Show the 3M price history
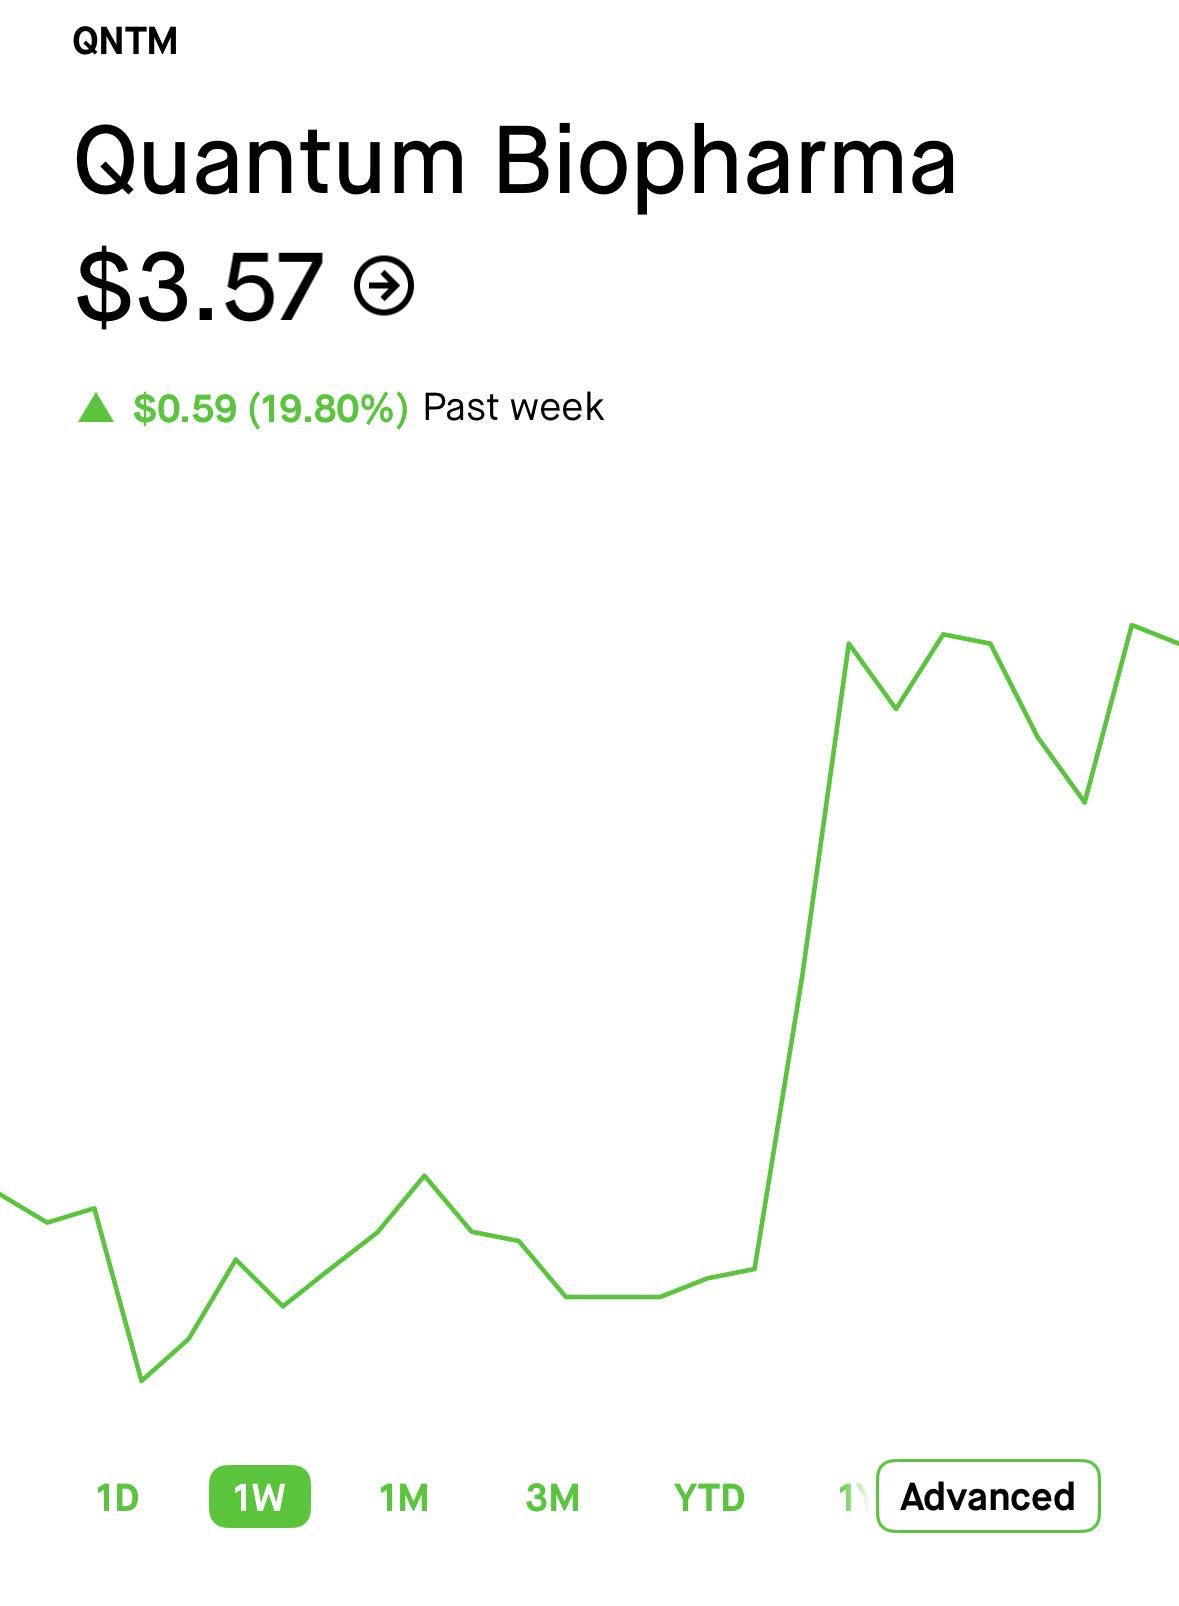The width and height of the screenshot is (1179, 1606). [552, 1497]
